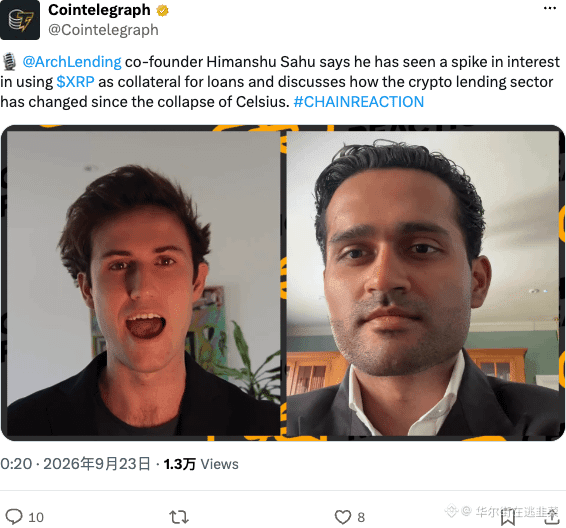Click the microphone emoji in tweet text
The height and width of the screenshot is (528, 566).
click(9, 61)
